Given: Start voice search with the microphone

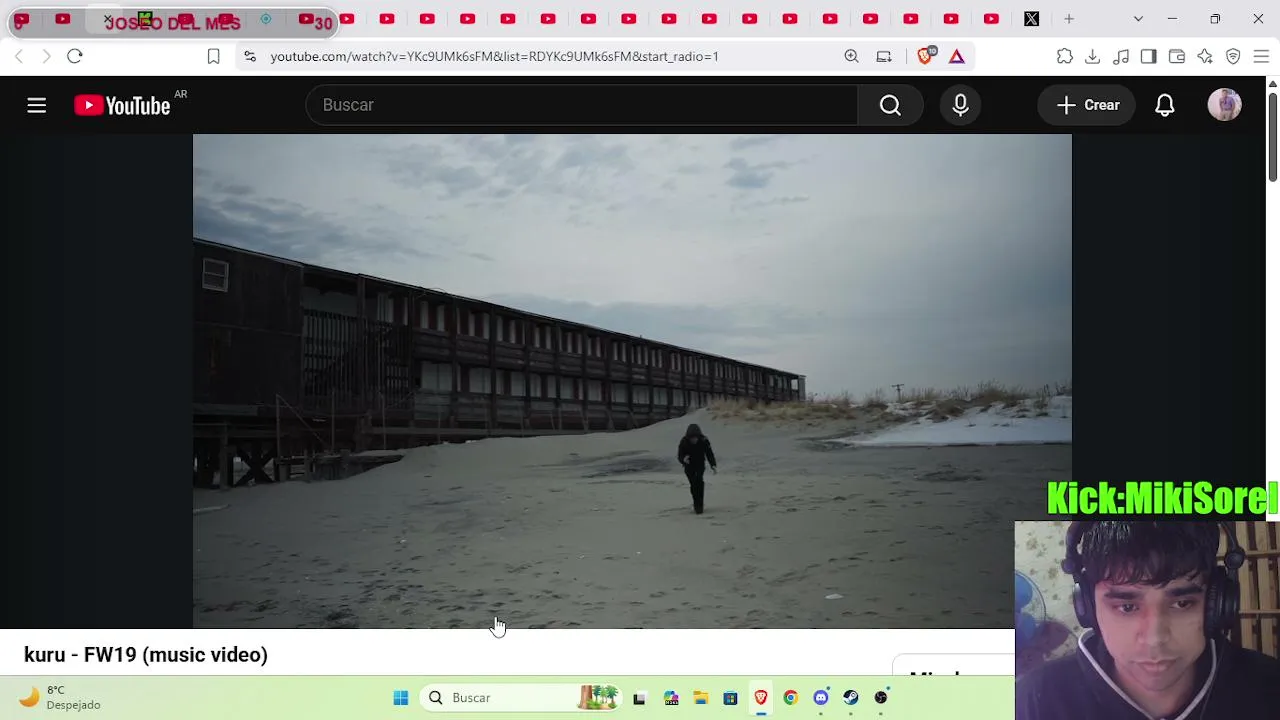Looking at the screenshot, I should (960, 105).
